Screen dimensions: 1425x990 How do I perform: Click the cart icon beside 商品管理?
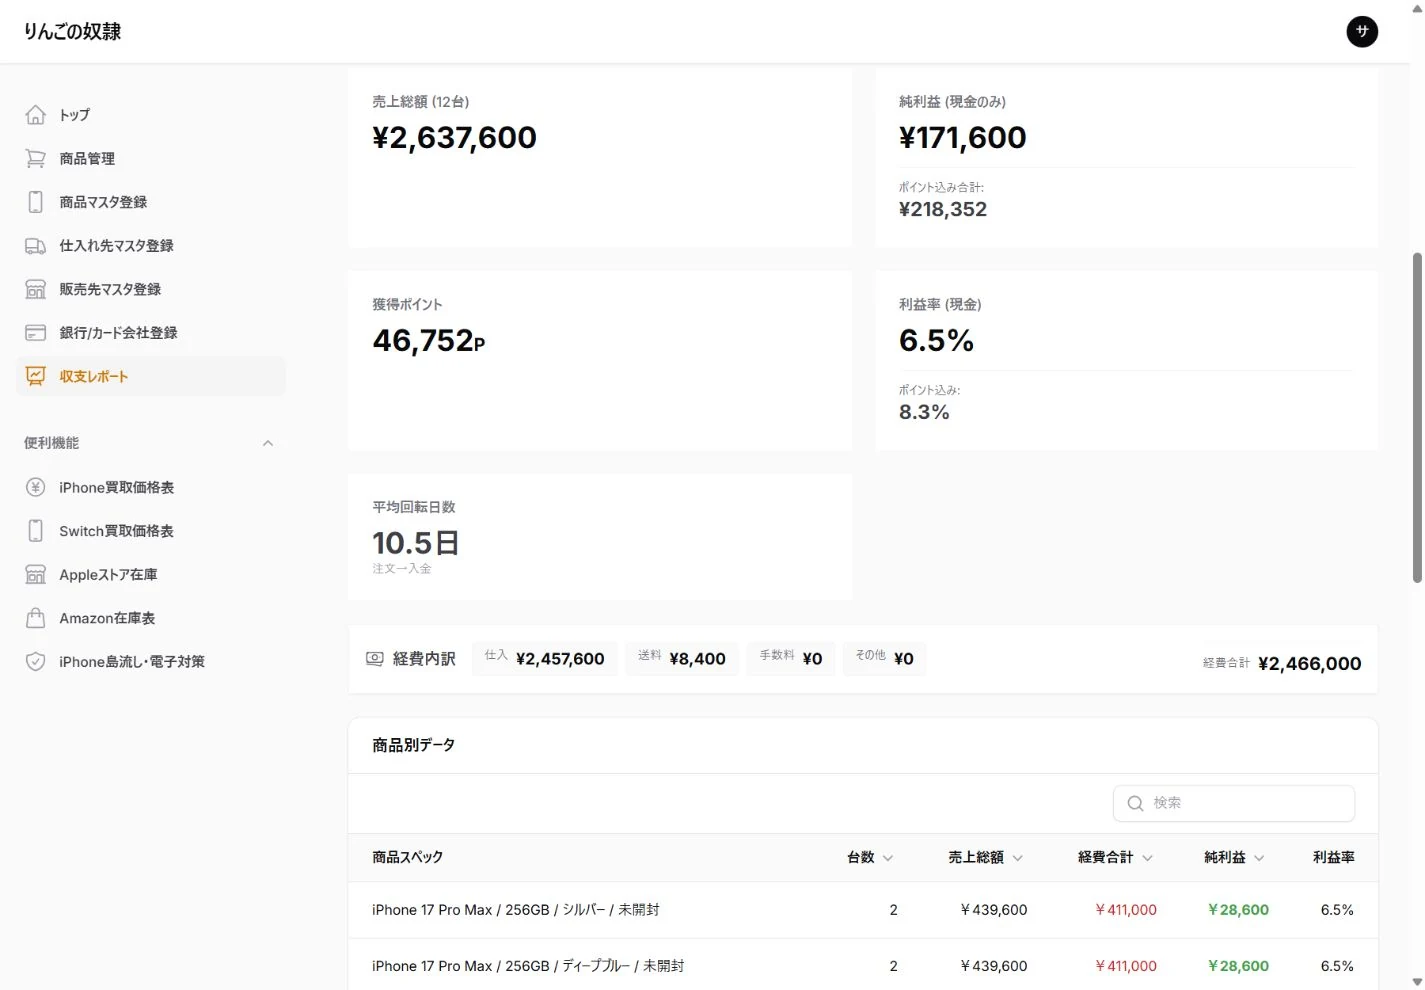(x=36, y=158)
